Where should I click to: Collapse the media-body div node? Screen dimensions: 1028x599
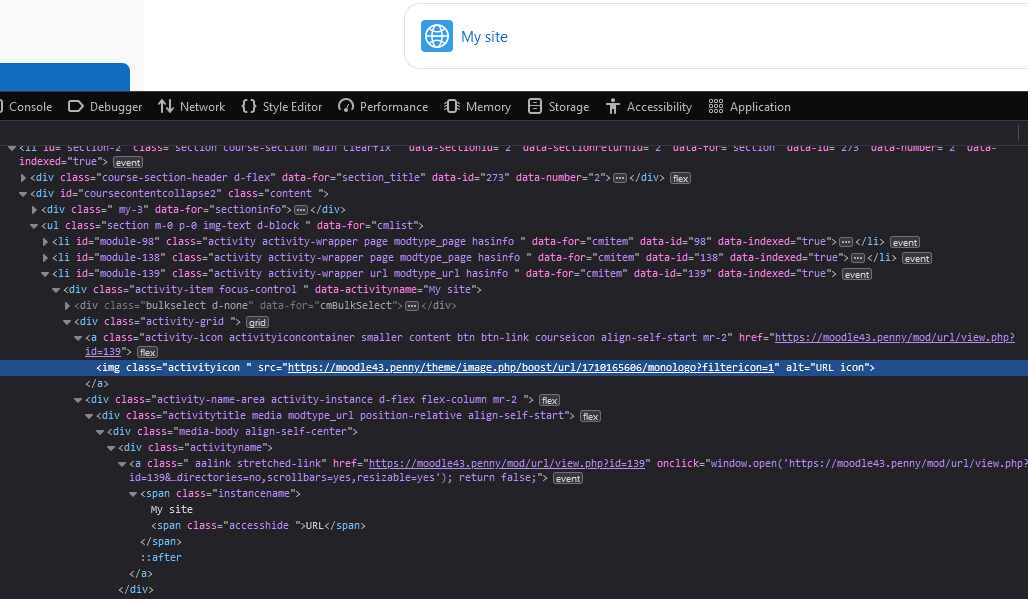101,433
